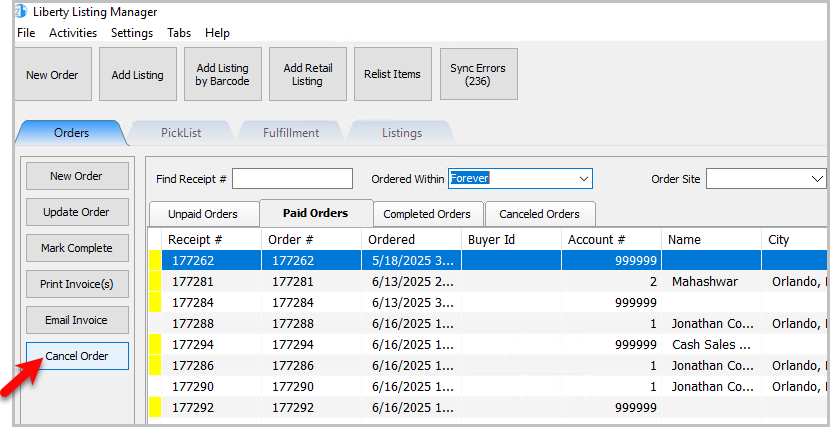Open the File menu
The height and width of the screenshot is (427, 830).
[x=26, y=33]
